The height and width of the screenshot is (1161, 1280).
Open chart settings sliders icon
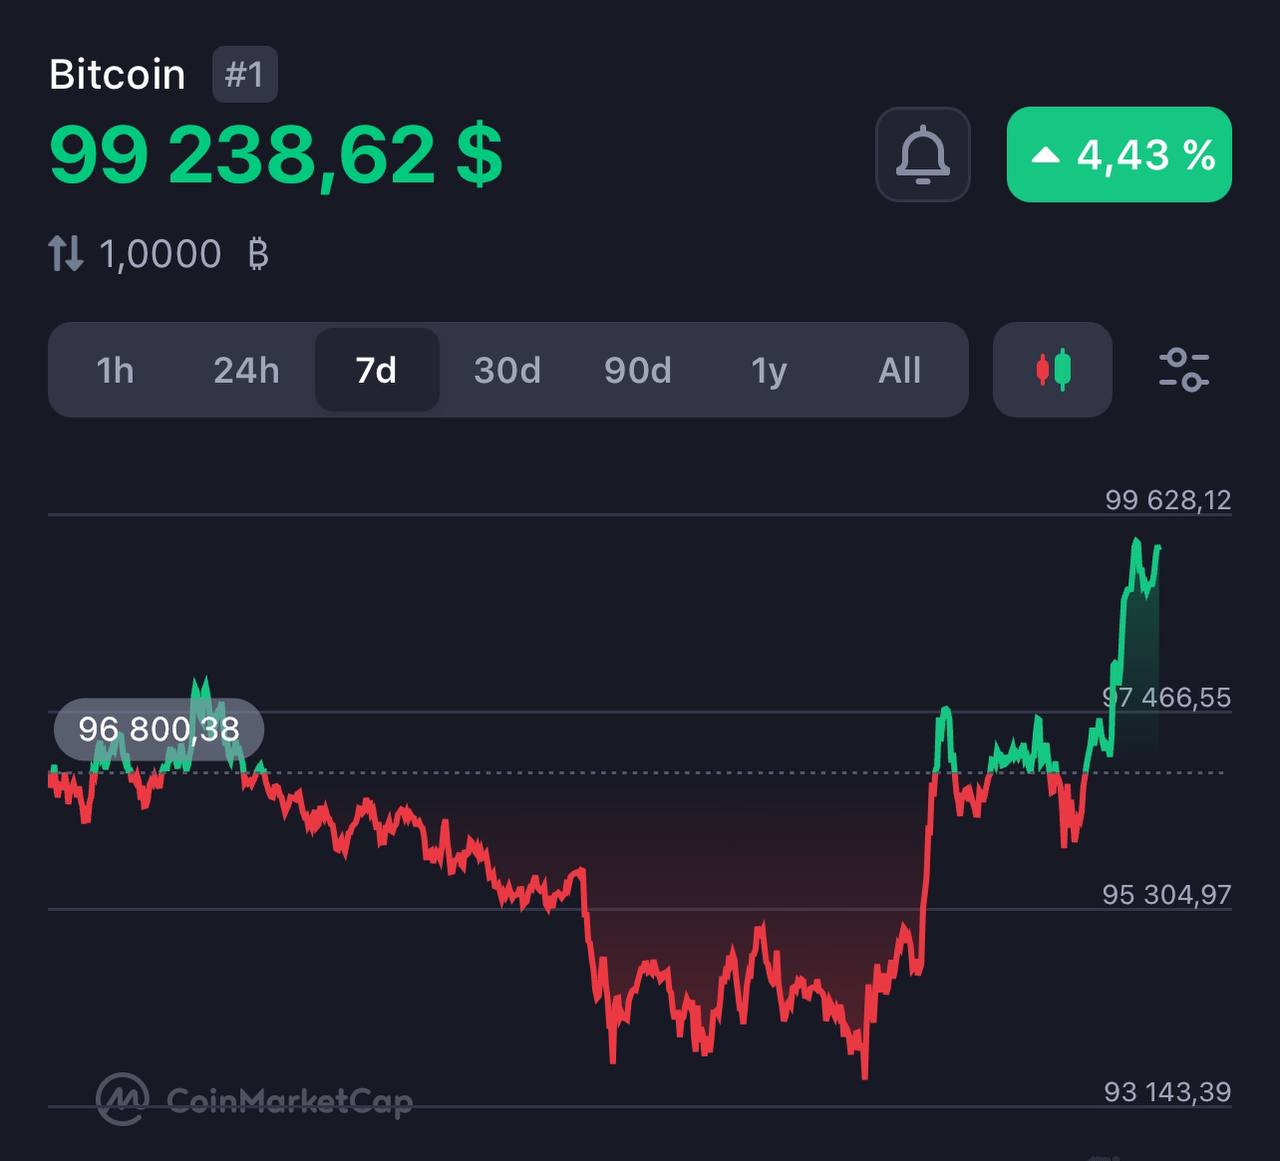(1183, 370)
